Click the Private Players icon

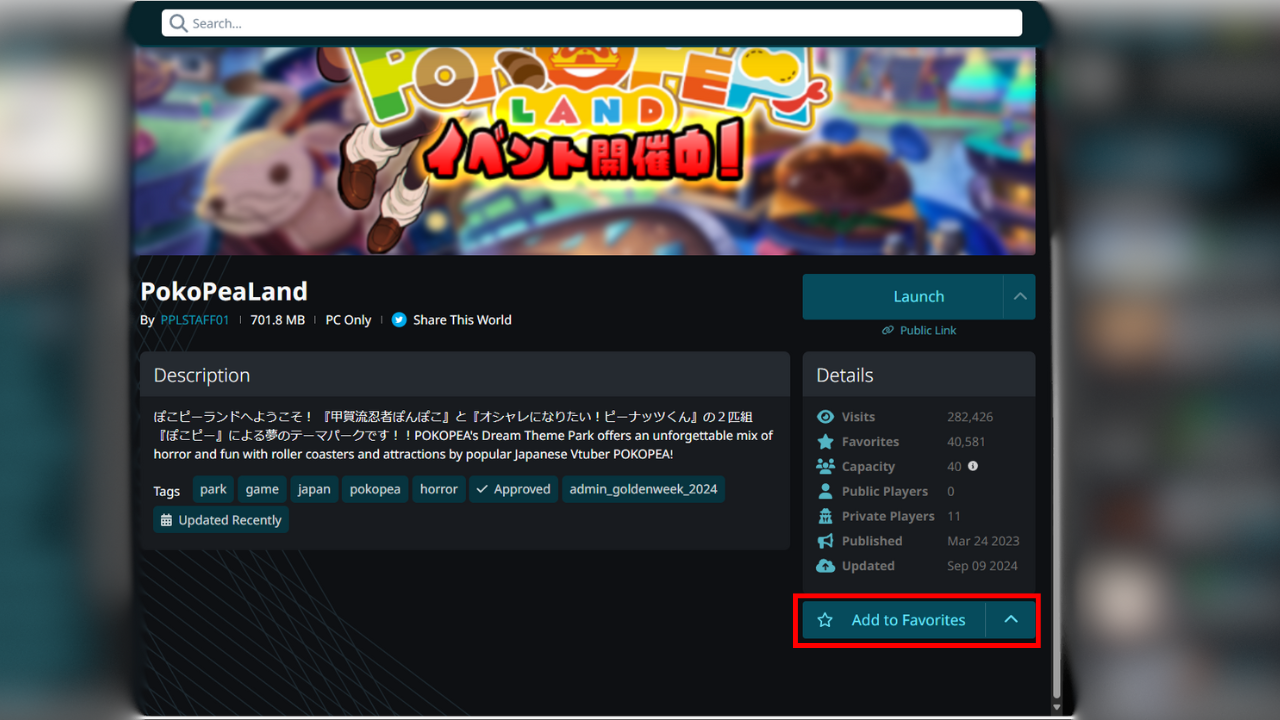pos(825,516)
